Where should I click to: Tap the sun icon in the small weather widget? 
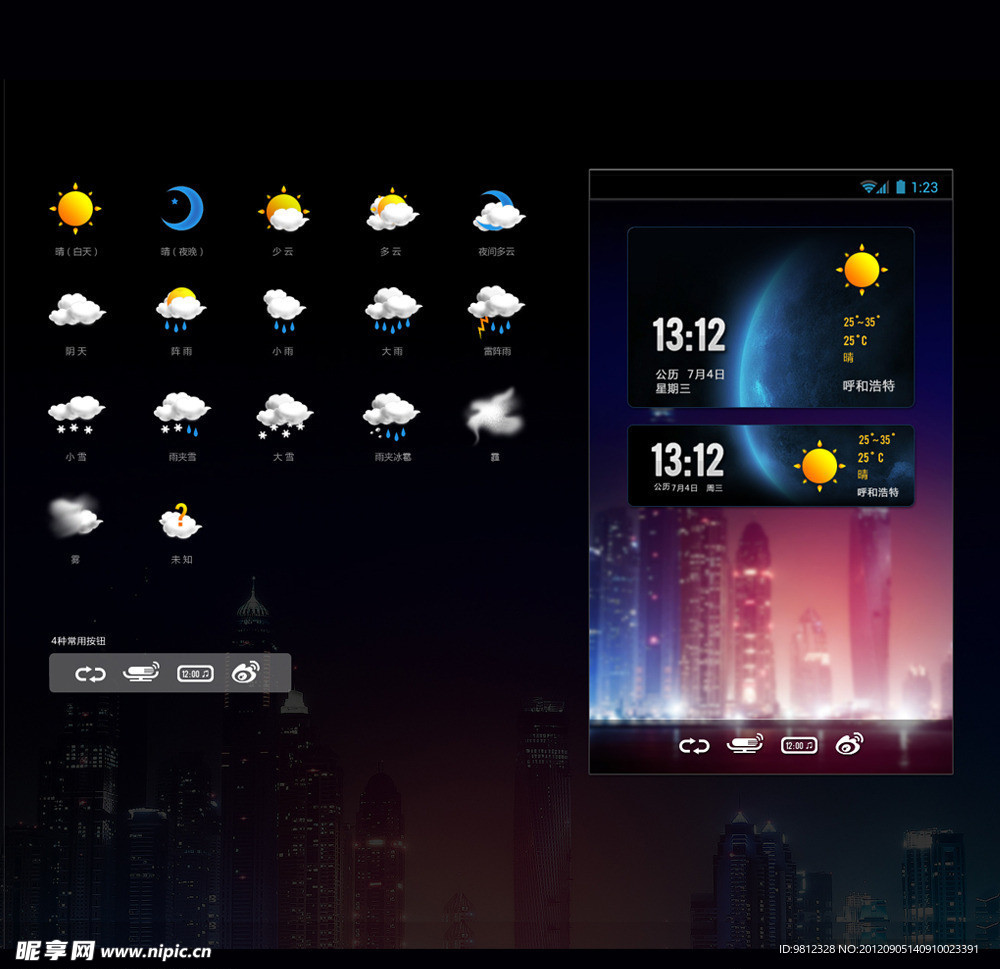click(820, 466)
